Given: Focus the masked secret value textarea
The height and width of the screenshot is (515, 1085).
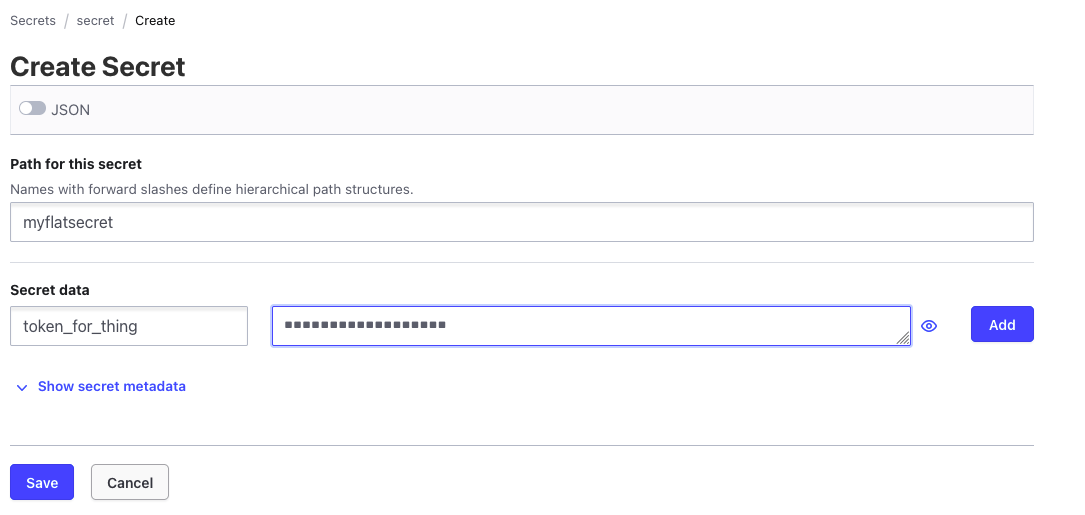Looking at the screenshot, I should pyautogui.click(x=590, y=326).
